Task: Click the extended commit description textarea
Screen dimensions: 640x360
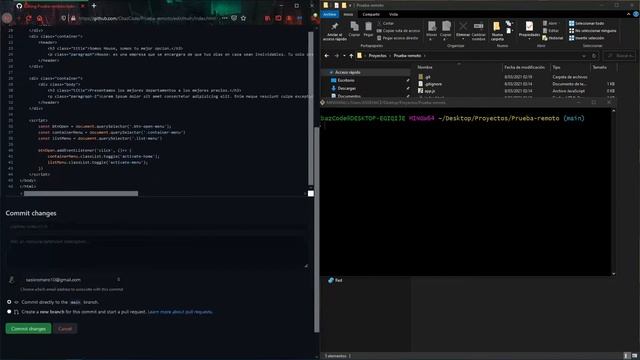Action: pos(157,252)
